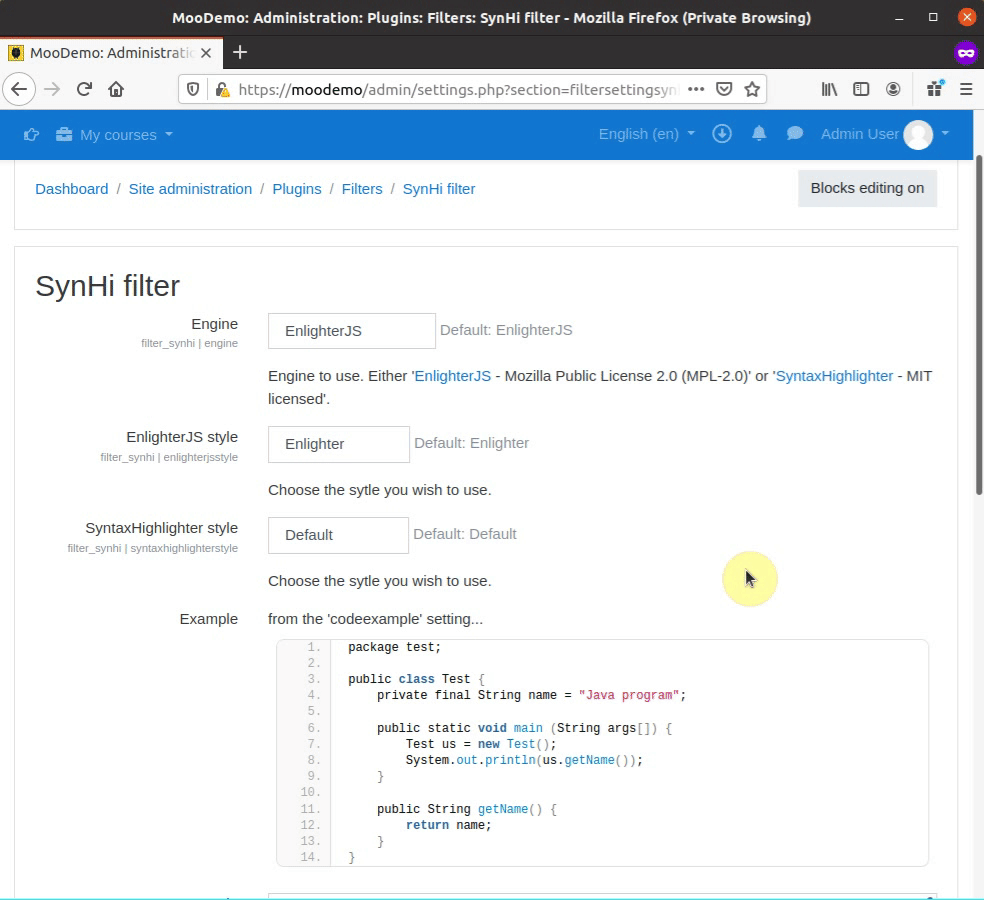The height and width of the screenshot is (900, 984).
Task: Click the SynHi filter breadcrumb
Action: (439, 189)
